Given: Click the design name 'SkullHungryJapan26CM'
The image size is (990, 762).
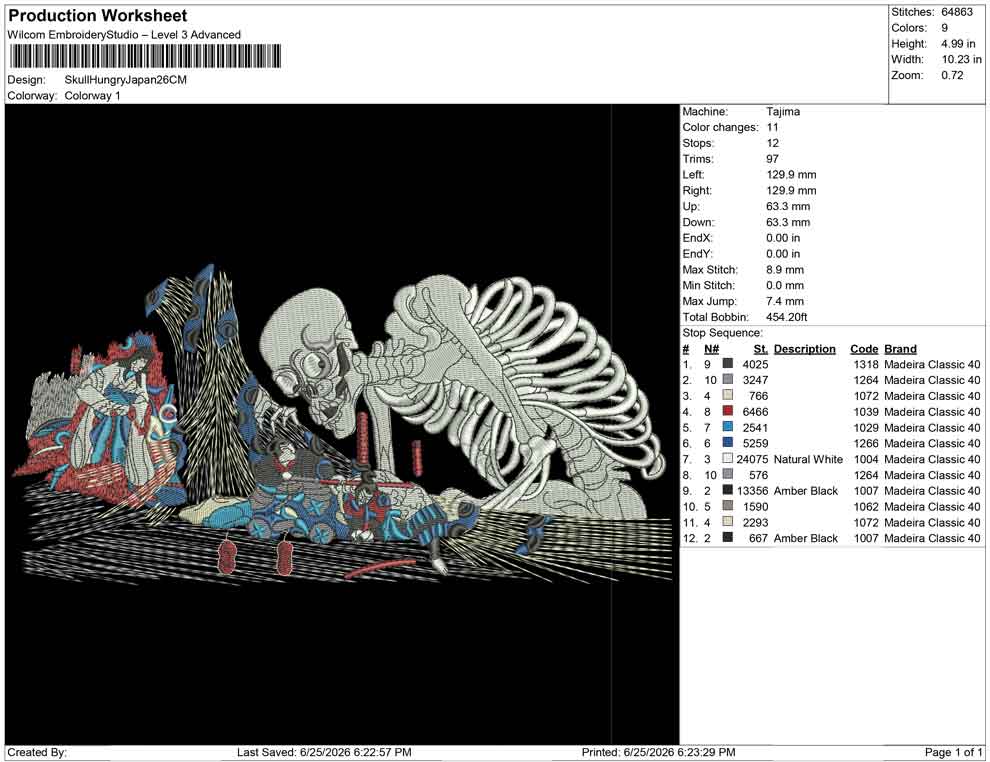Looking at the screenshot, I should 126,80.
